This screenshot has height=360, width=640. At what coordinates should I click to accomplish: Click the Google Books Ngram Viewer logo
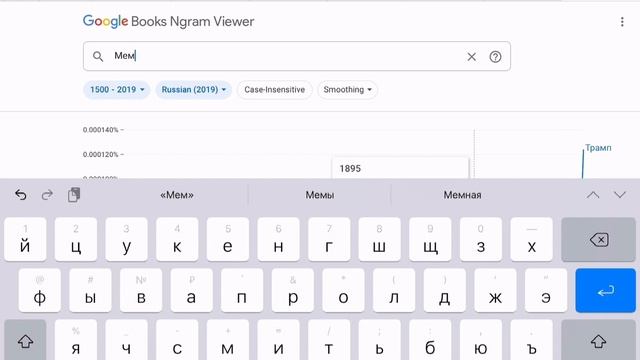[168, 21]
